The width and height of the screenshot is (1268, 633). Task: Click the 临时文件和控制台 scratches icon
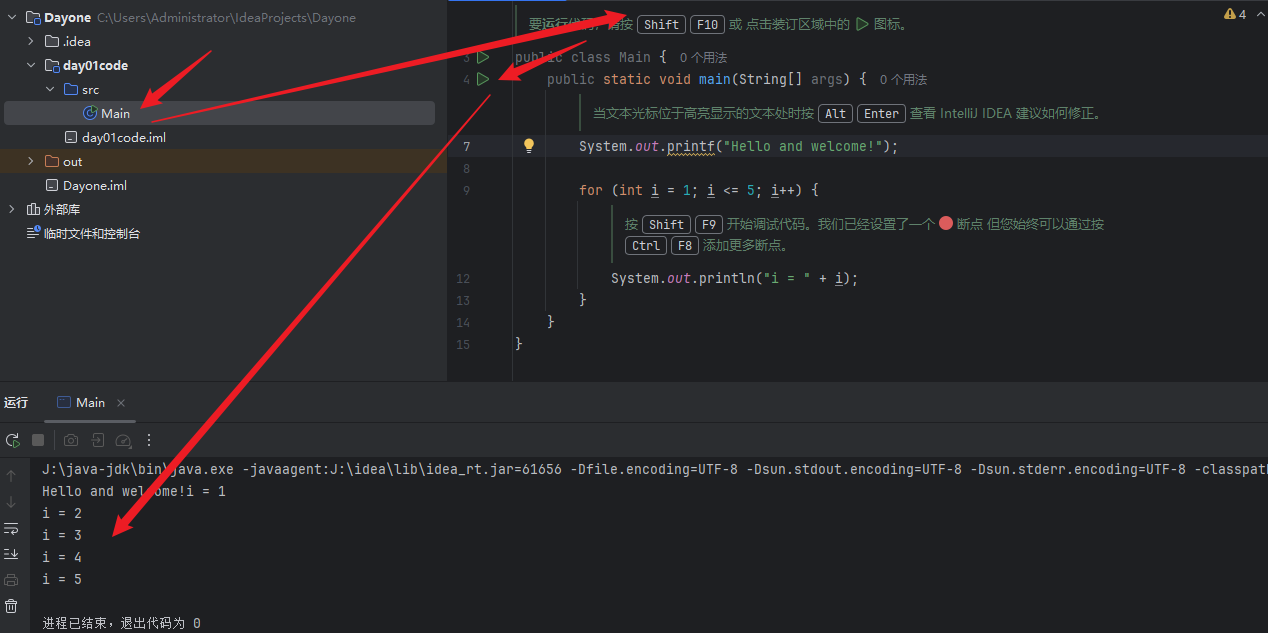point(33,233)
